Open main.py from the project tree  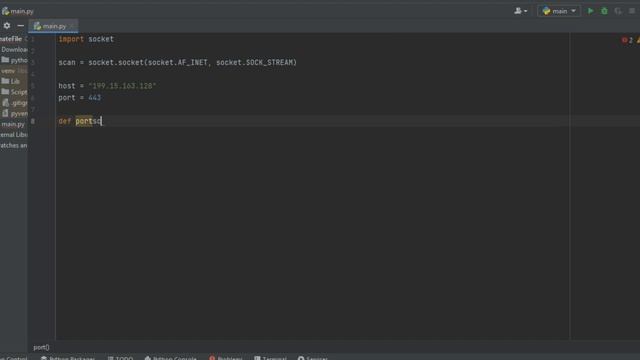(x=13, y=124)
